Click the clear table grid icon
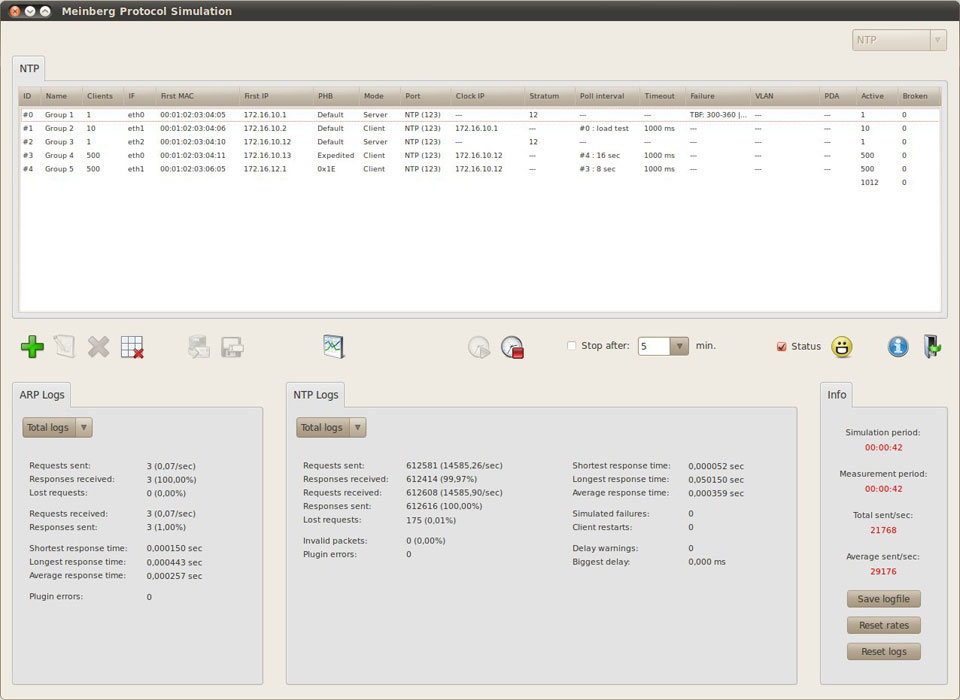 pyautogui.click(x=132, y=347)
